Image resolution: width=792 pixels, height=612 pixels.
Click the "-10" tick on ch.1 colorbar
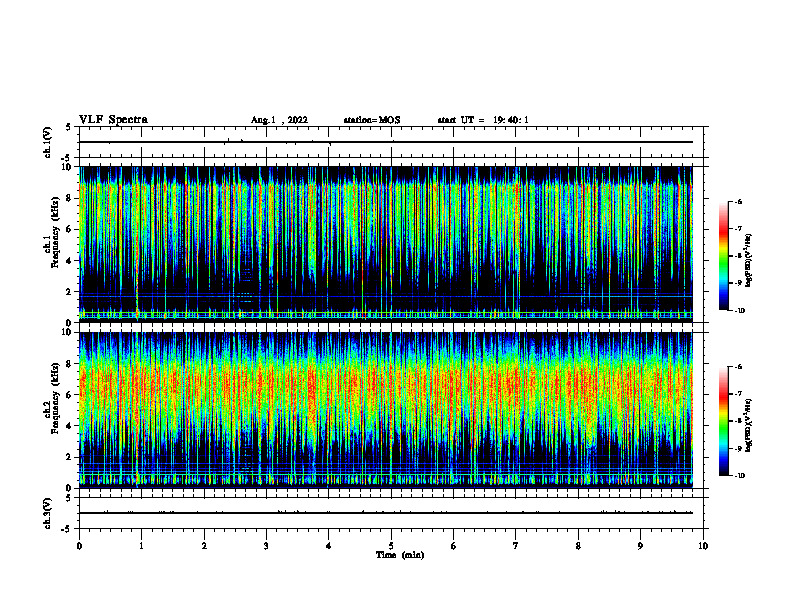740,310
